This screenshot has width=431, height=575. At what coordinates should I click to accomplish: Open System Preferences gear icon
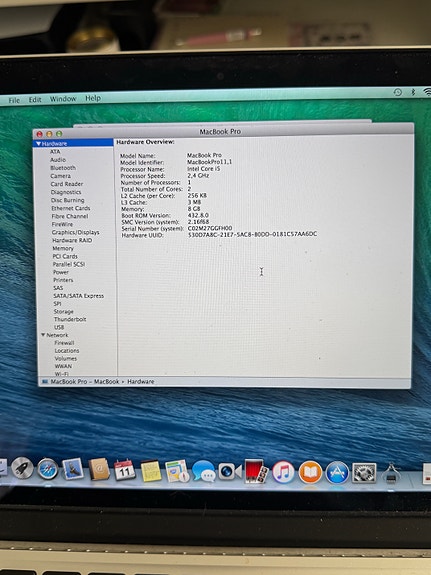tap(364, 473)
